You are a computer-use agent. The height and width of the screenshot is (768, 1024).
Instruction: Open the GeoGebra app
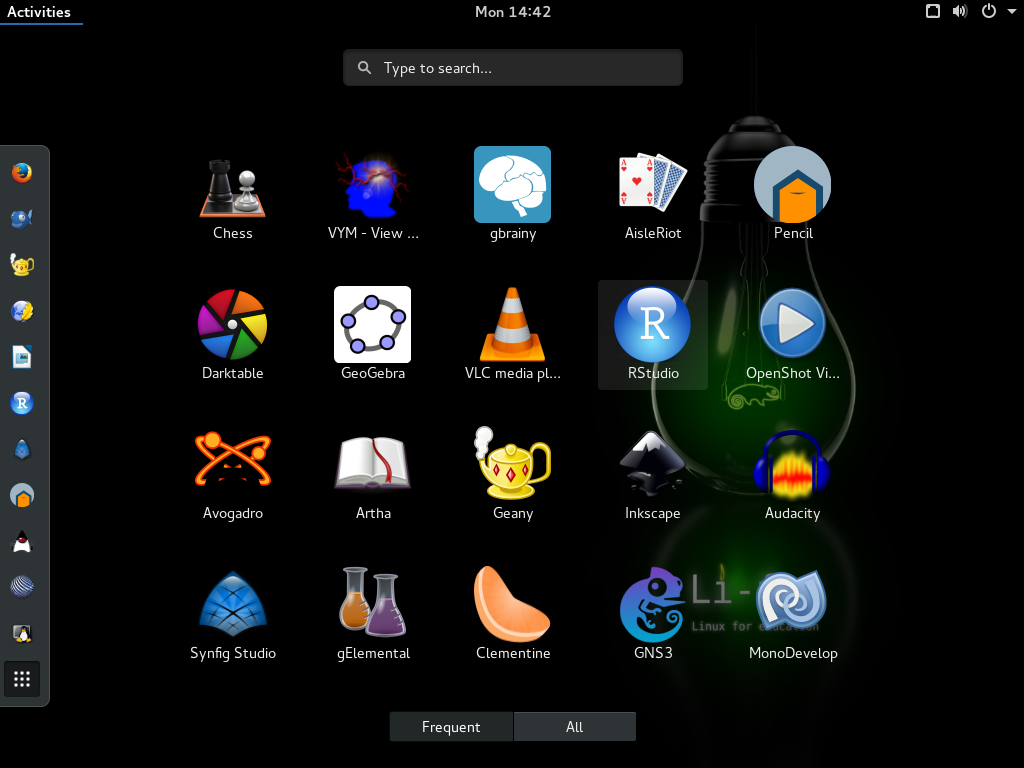tap(372, 326)
